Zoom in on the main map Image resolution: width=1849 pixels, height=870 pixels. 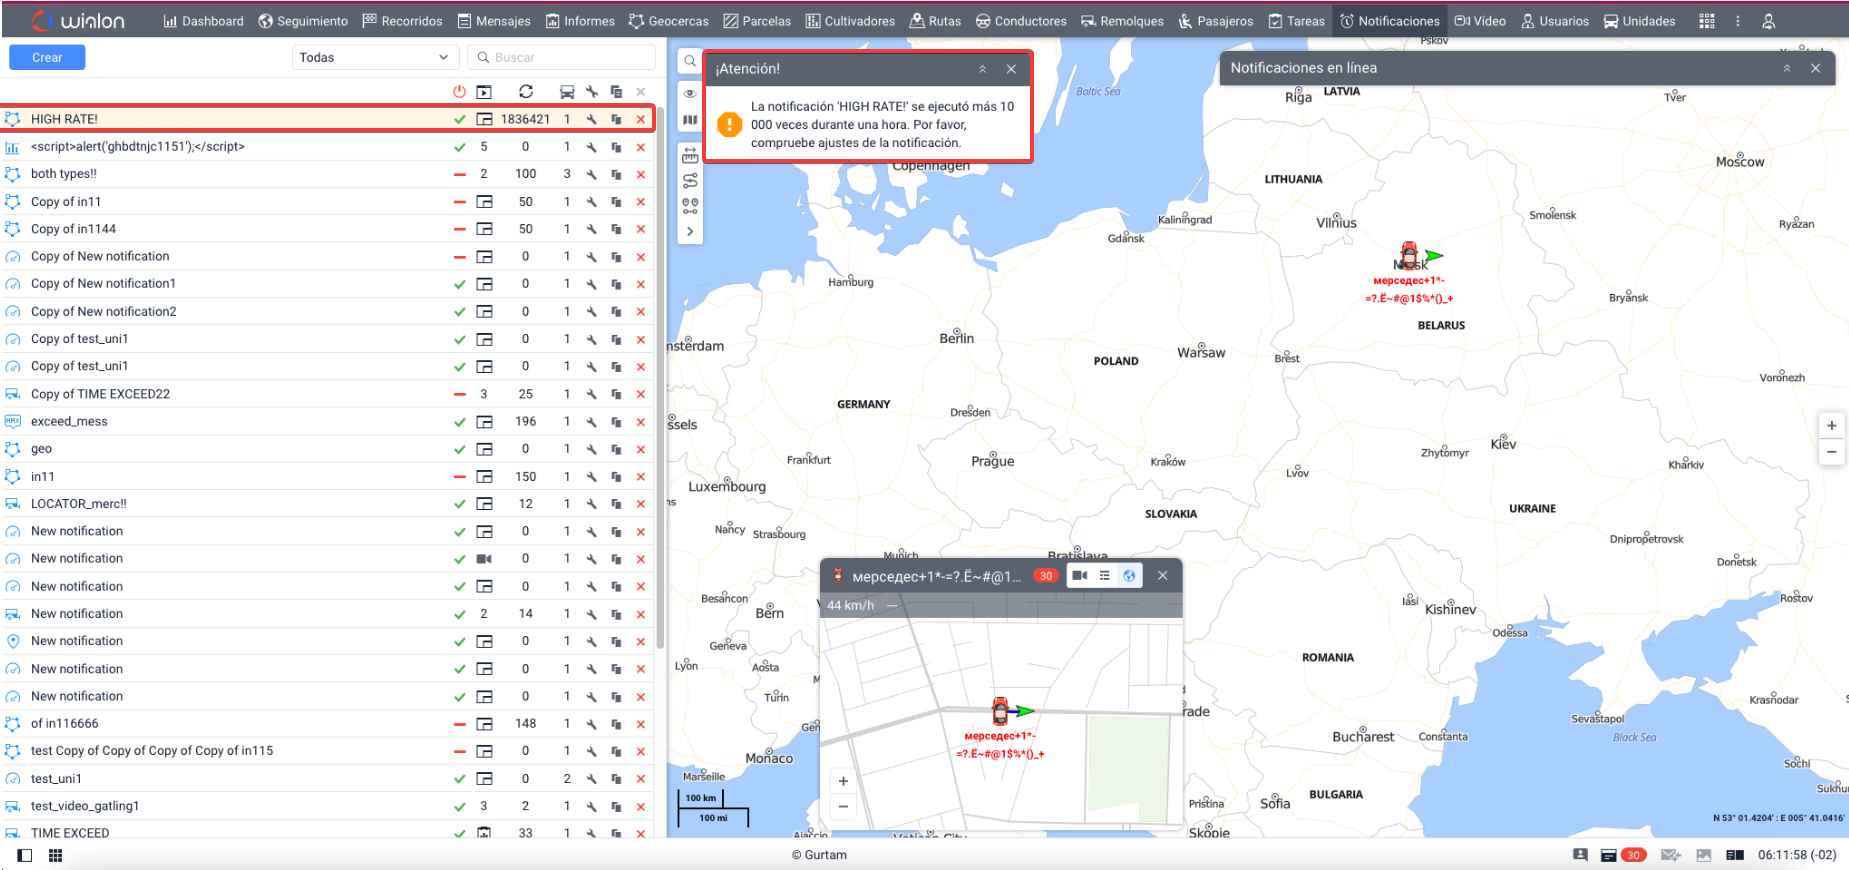coord(1831,425)
